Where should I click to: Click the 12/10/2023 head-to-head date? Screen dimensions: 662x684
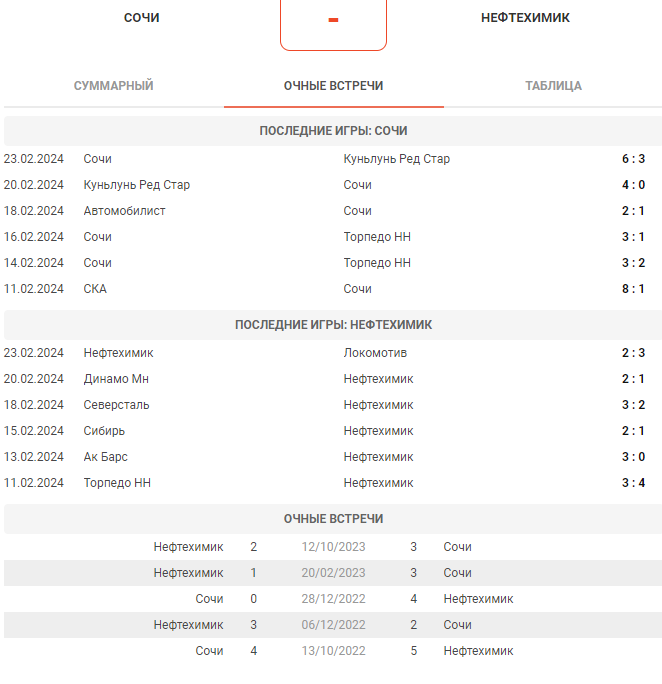(334, 547)
